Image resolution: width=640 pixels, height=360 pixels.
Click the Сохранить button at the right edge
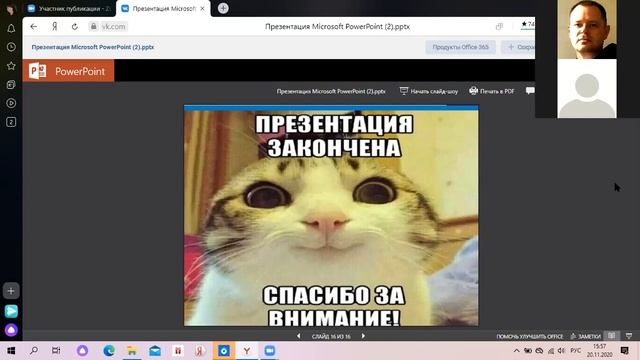[x=518, y=47]
